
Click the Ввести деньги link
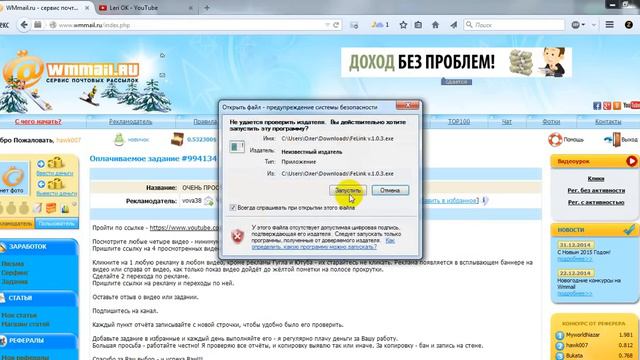click(x=55, y=173)
